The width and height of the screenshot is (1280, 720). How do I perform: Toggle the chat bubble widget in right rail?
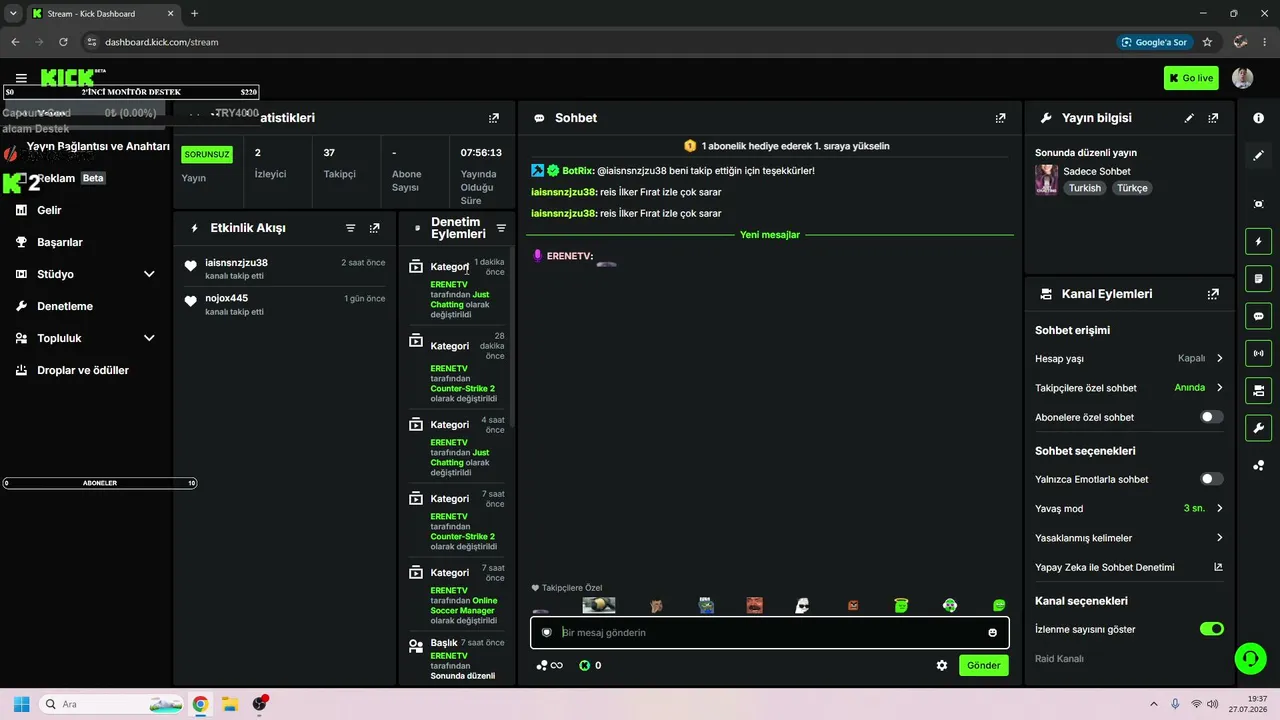[x=1258, y=316]
